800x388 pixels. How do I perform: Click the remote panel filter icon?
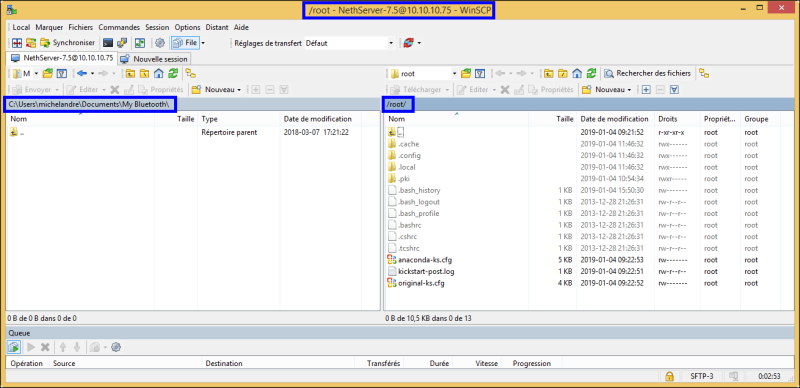480,74
